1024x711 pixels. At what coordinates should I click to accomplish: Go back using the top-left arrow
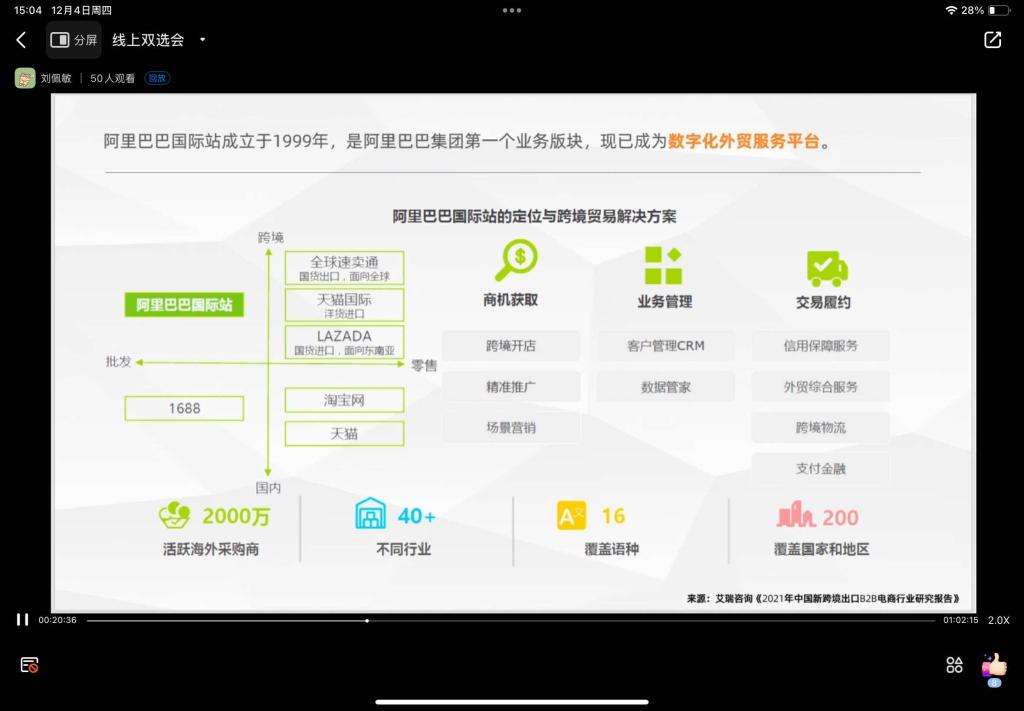[21, 40]
